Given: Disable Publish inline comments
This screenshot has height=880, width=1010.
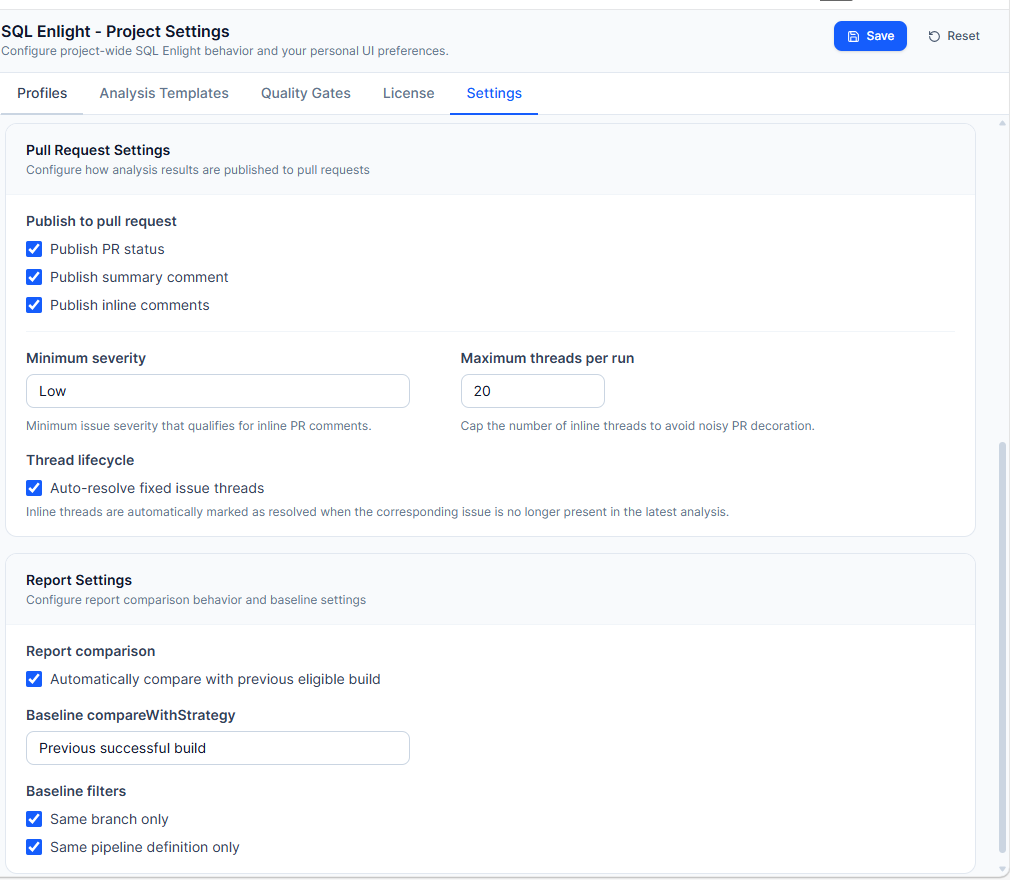Looking at the screenshot, I should pyautogui.click(x=34, y=305).
